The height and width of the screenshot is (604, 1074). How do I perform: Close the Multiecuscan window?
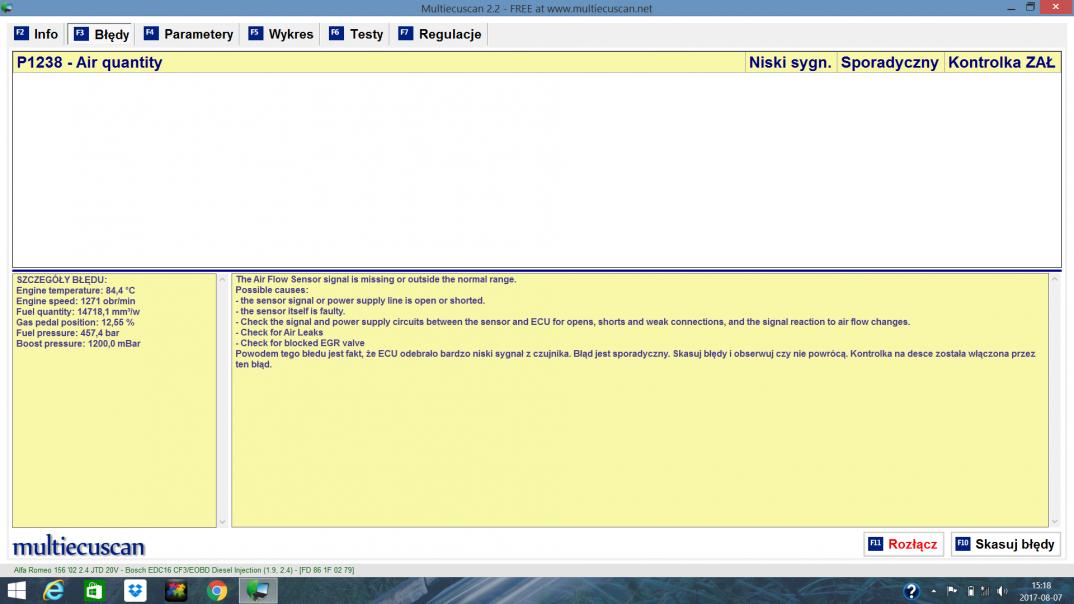[1056, 7]
